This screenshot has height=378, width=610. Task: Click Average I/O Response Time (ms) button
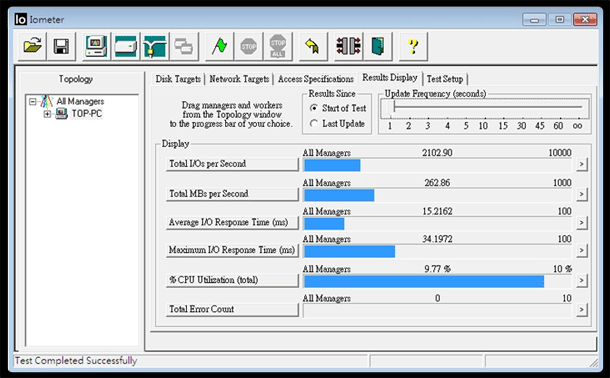[x=232, y=222]
